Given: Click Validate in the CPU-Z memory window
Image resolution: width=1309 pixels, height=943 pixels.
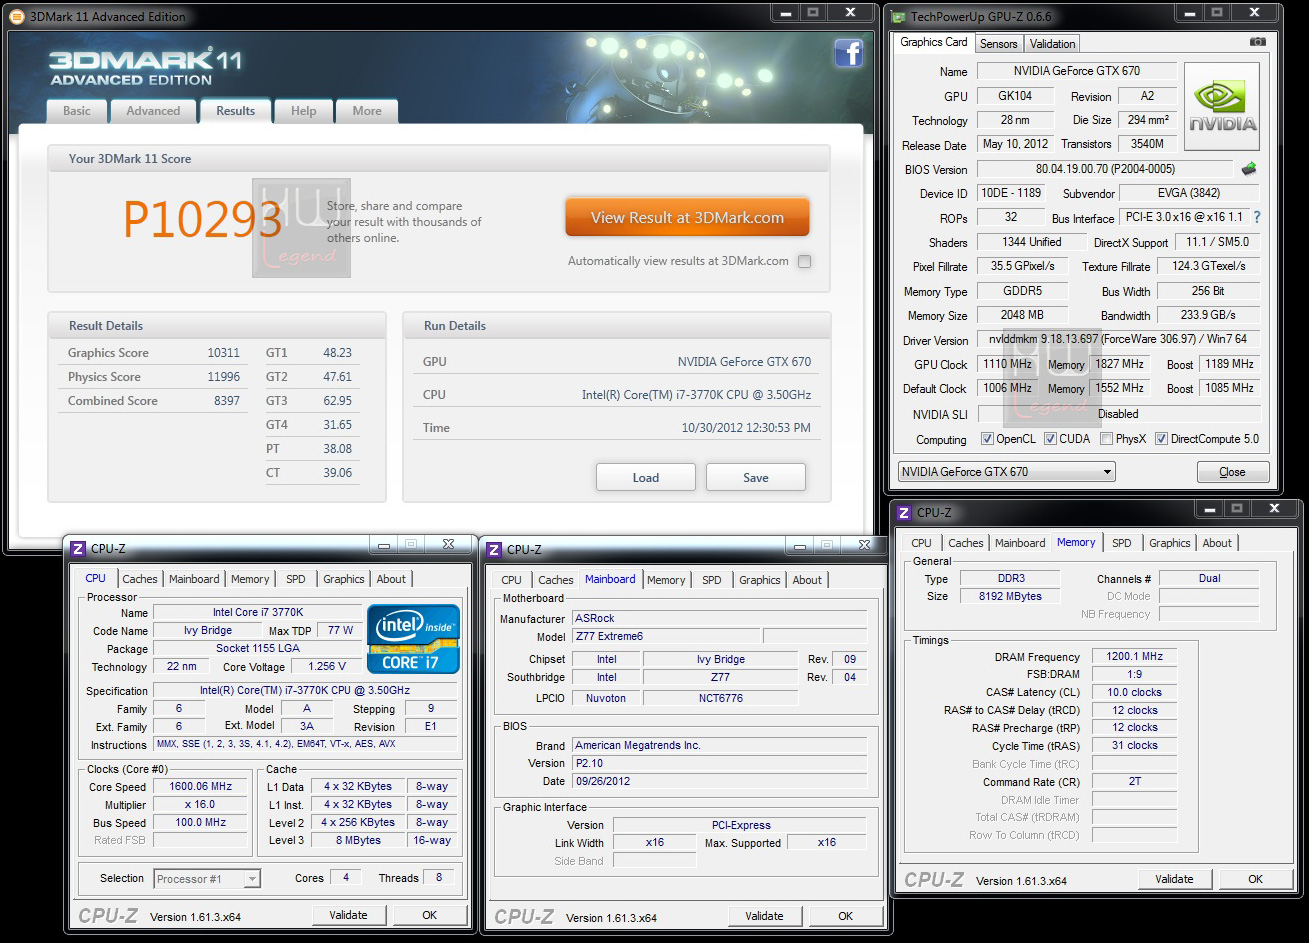Looking at the screenshot, I should 1174,879.
